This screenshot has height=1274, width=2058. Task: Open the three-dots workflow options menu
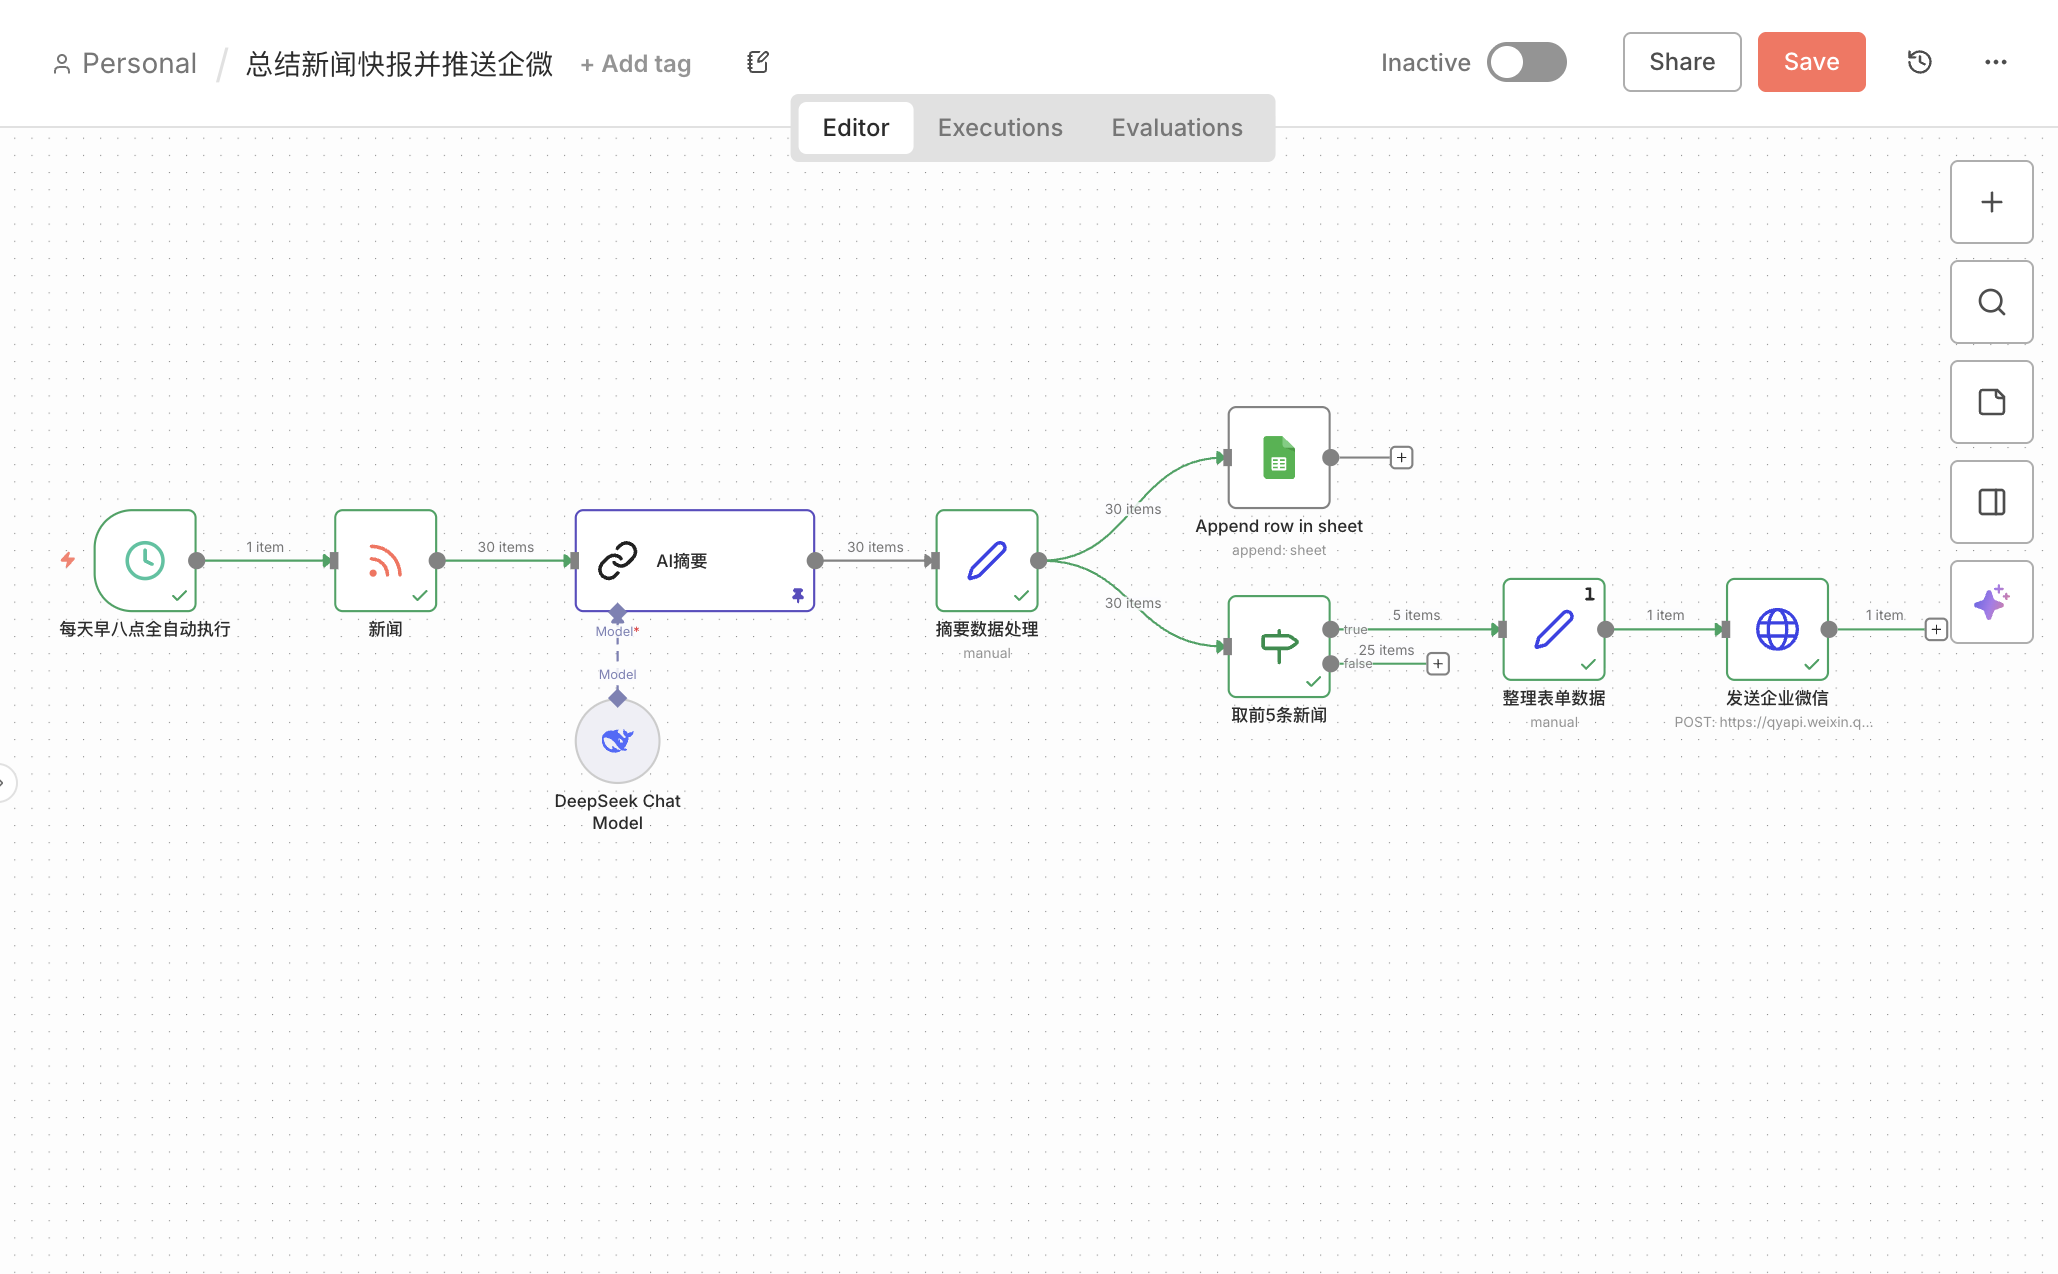(x=1995, y=62)
